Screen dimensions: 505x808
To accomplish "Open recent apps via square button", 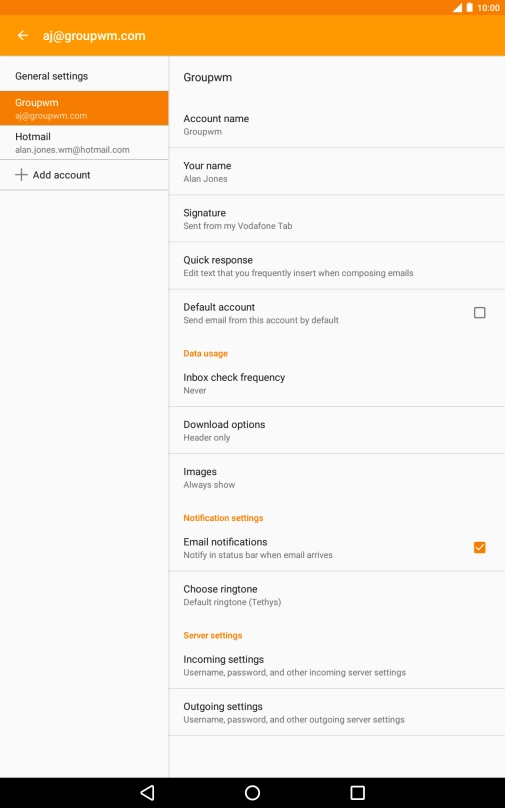I will (x=358, y=793).
